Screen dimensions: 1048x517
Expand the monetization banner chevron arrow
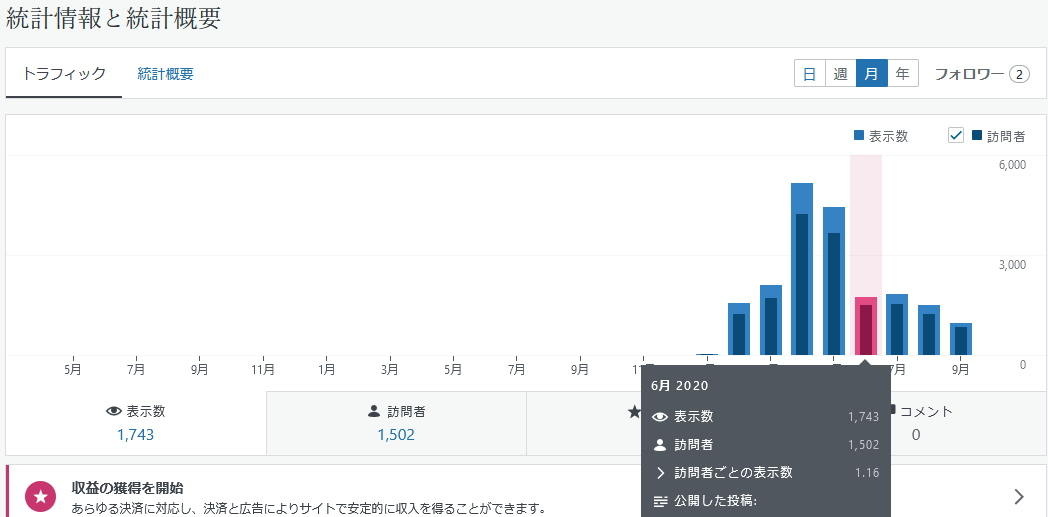pyautogui.click(x=1019, y=496)
